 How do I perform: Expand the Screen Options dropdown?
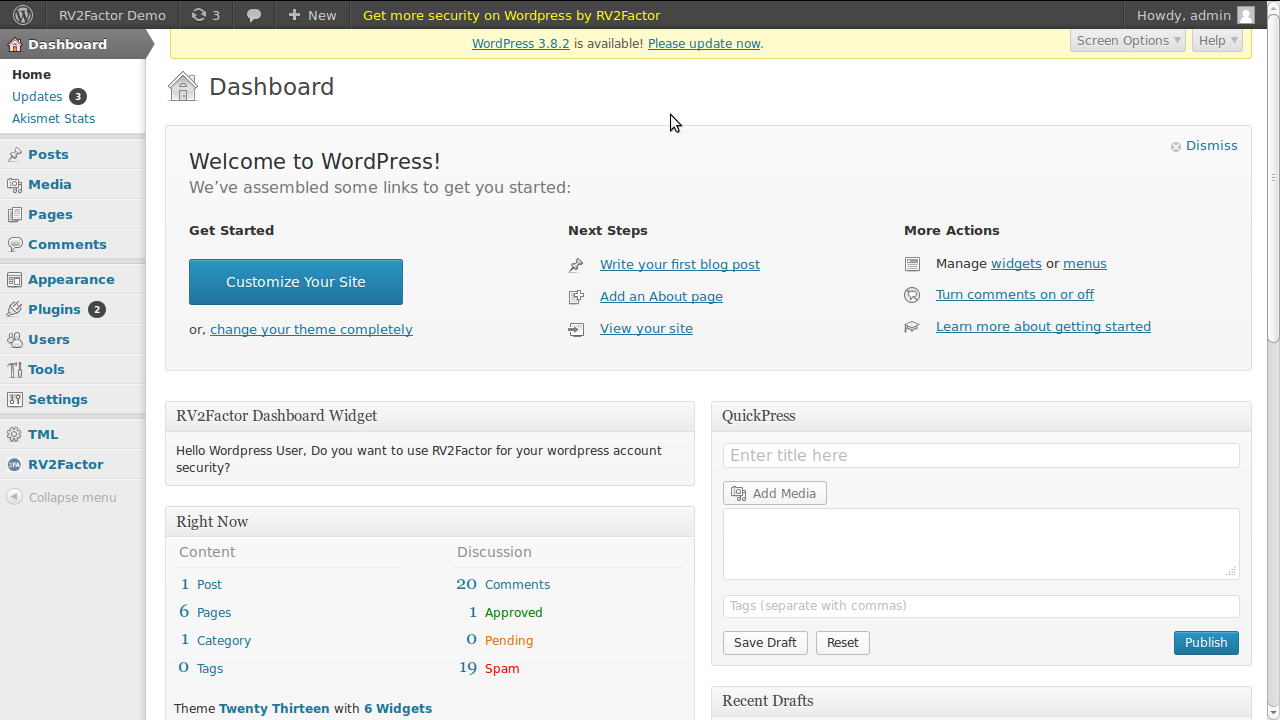pos(1128,40)
